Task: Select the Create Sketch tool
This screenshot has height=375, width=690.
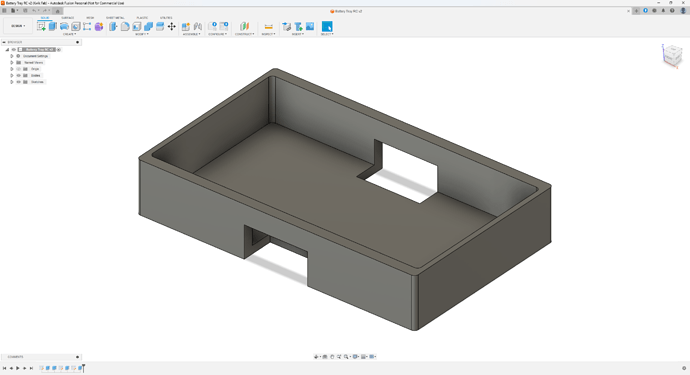Action: click(41, 26)
